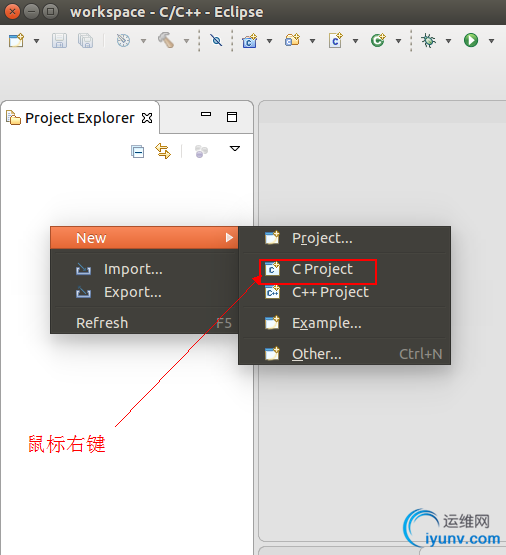Toggle Link with Editor in Project Explorer
This screenshot has height=555, width=506.
[163, 151]
